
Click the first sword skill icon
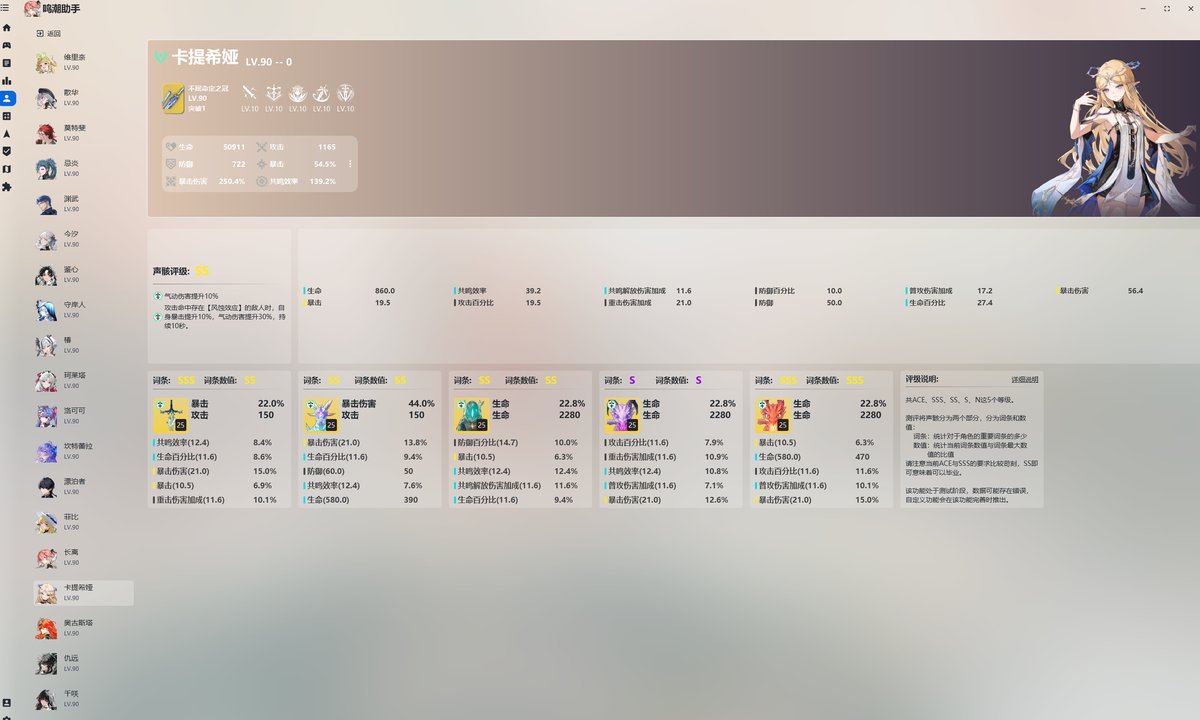click(x=249, y=92)
